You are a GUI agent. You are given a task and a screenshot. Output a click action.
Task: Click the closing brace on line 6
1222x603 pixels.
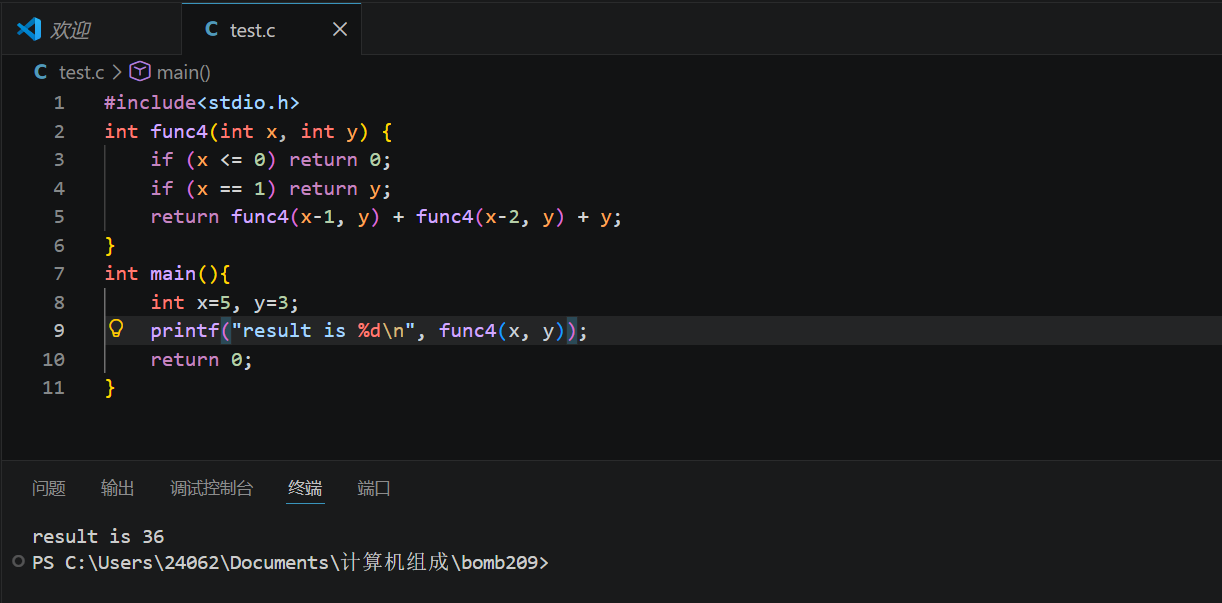coord(110,245)
